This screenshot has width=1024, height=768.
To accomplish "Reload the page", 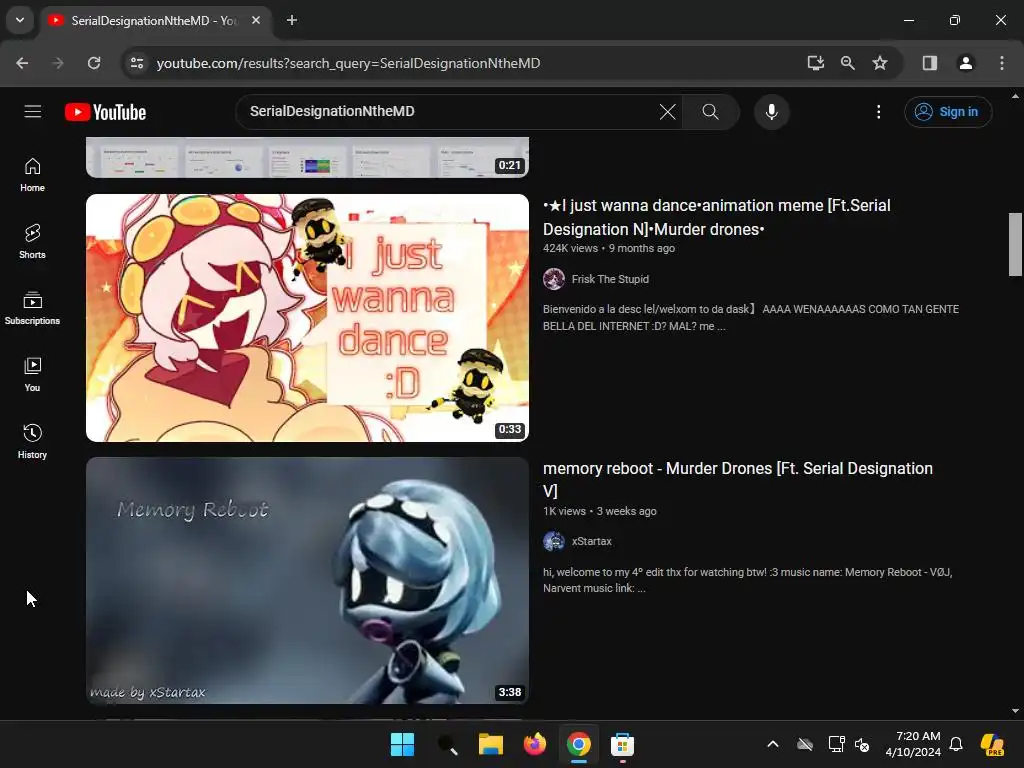I will 94,63.
